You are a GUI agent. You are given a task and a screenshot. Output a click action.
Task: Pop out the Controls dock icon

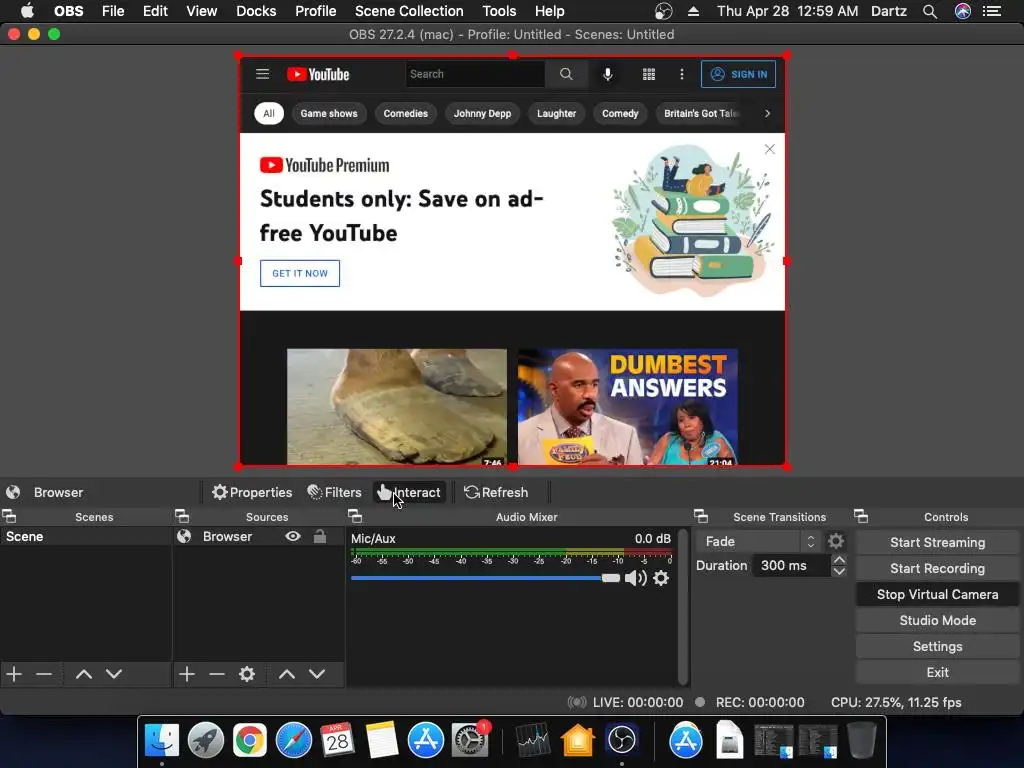[x=861, y=517]
